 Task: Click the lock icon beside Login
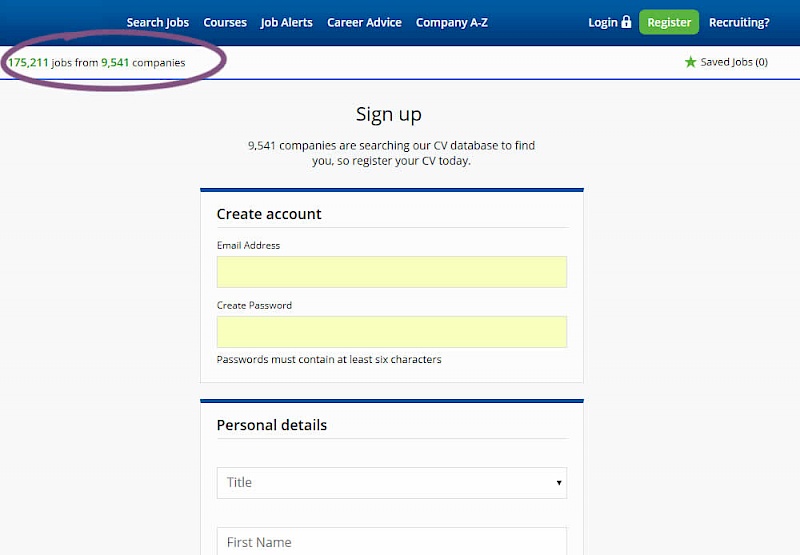tap(626, 22)
